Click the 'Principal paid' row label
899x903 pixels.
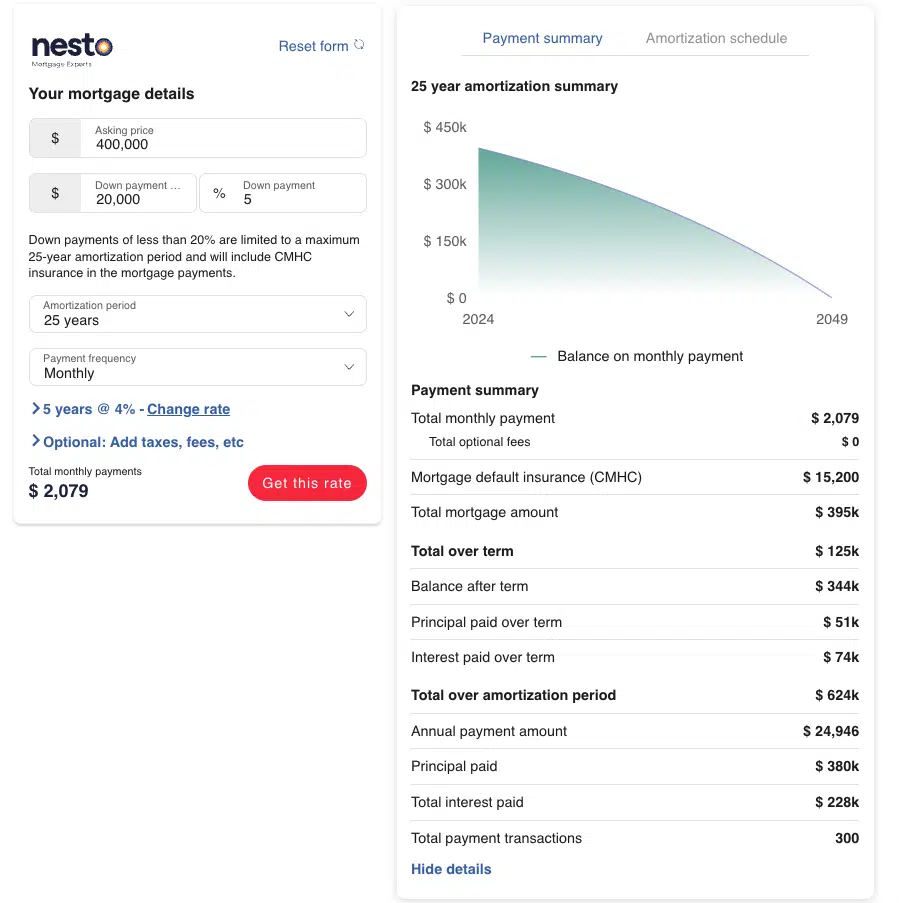coord(454,767)
